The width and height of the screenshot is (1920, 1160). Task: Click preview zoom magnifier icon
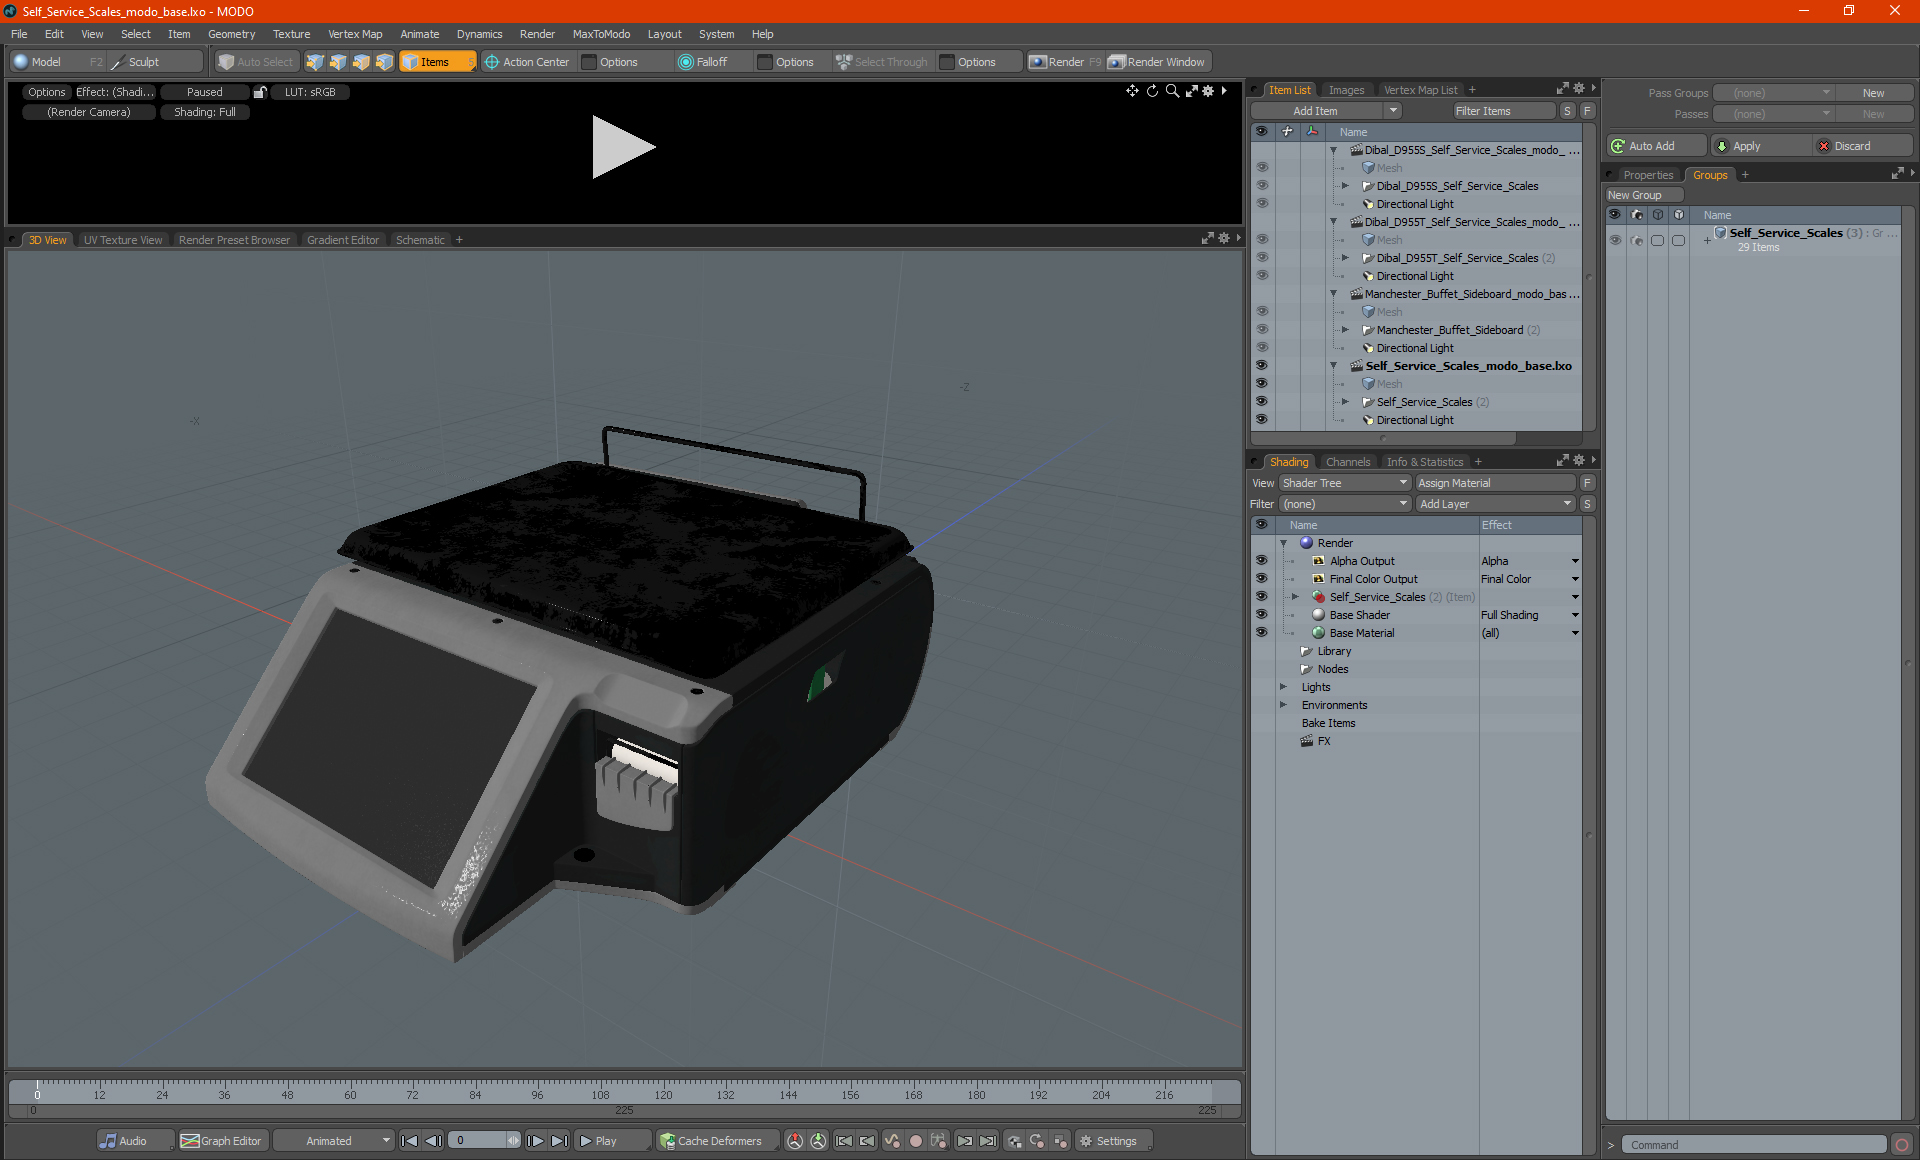1172,91
